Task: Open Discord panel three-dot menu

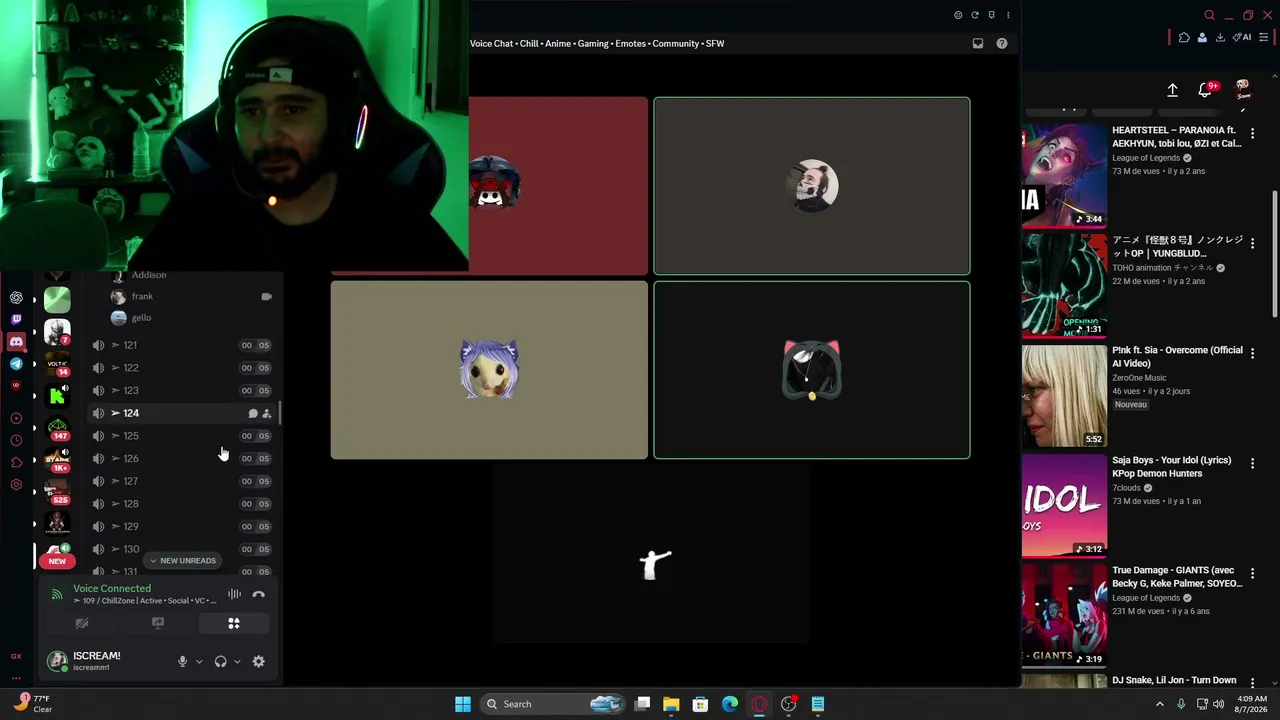Action: point(1008,15)
